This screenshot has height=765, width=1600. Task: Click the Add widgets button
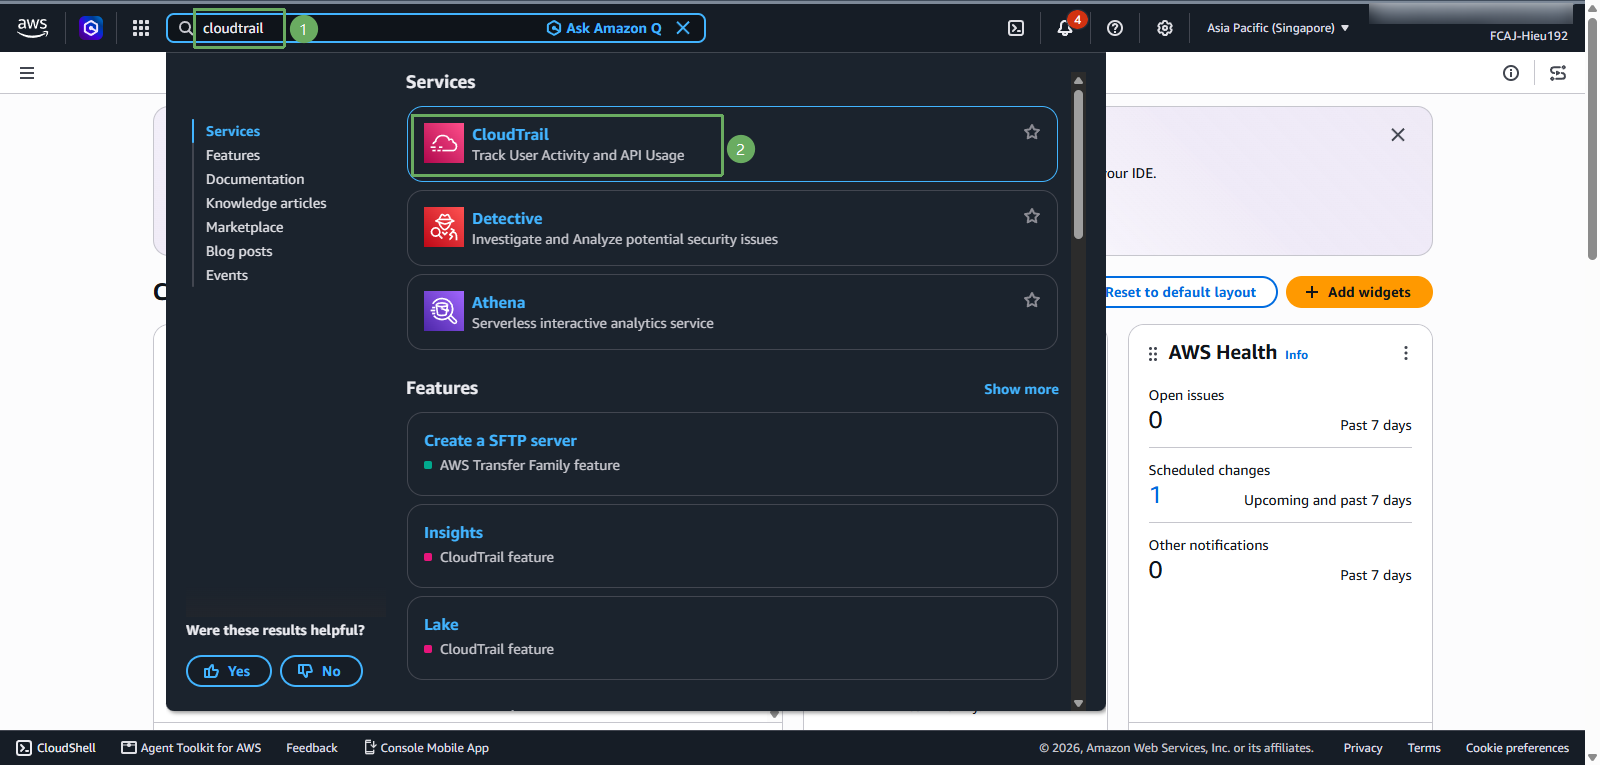point(1359,292)
